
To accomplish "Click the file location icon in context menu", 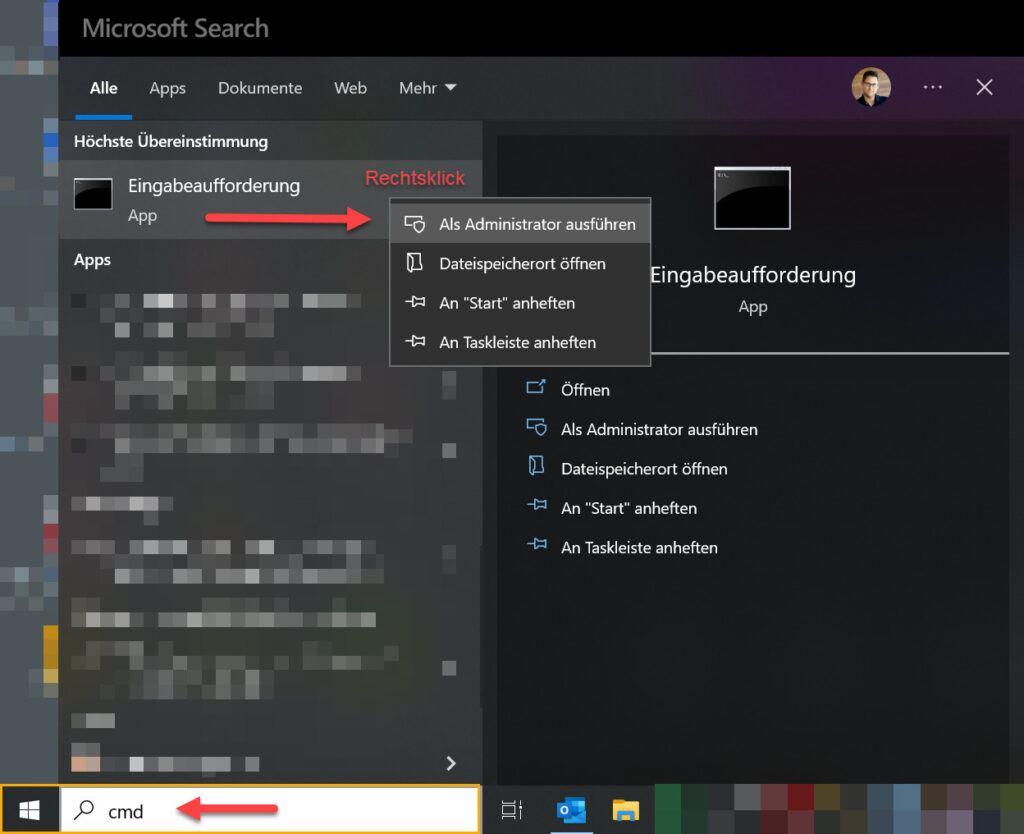I will (x=415, y=263).
